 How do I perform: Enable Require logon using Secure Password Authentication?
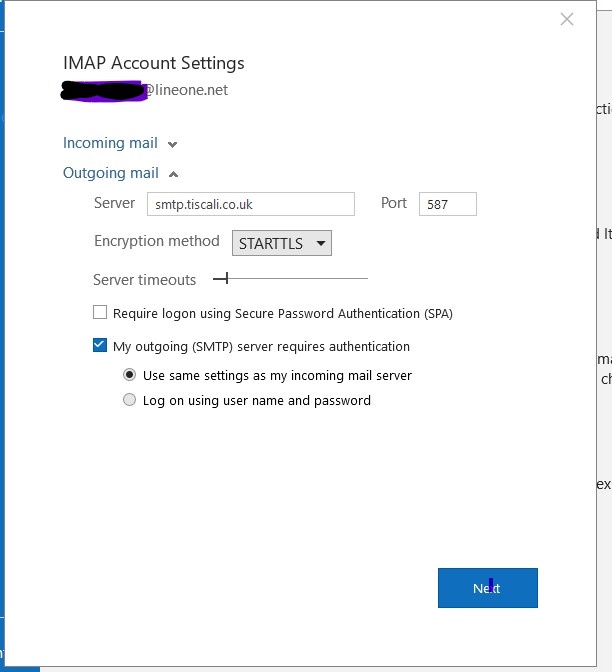[100, 313]
